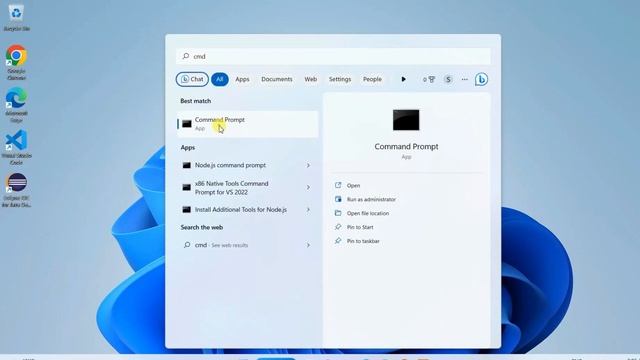Click the Run as administrator shield icon
This screenshot has height=360, width=640.
click(x=338, y=199)
